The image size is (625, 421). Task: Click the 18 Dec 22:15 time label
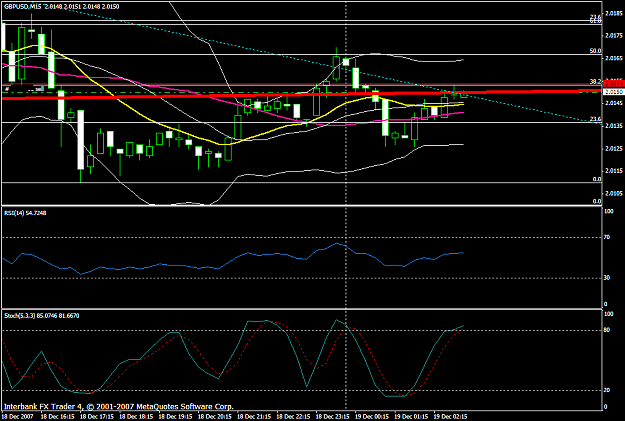pyautogui.click(x=293, y=416)
